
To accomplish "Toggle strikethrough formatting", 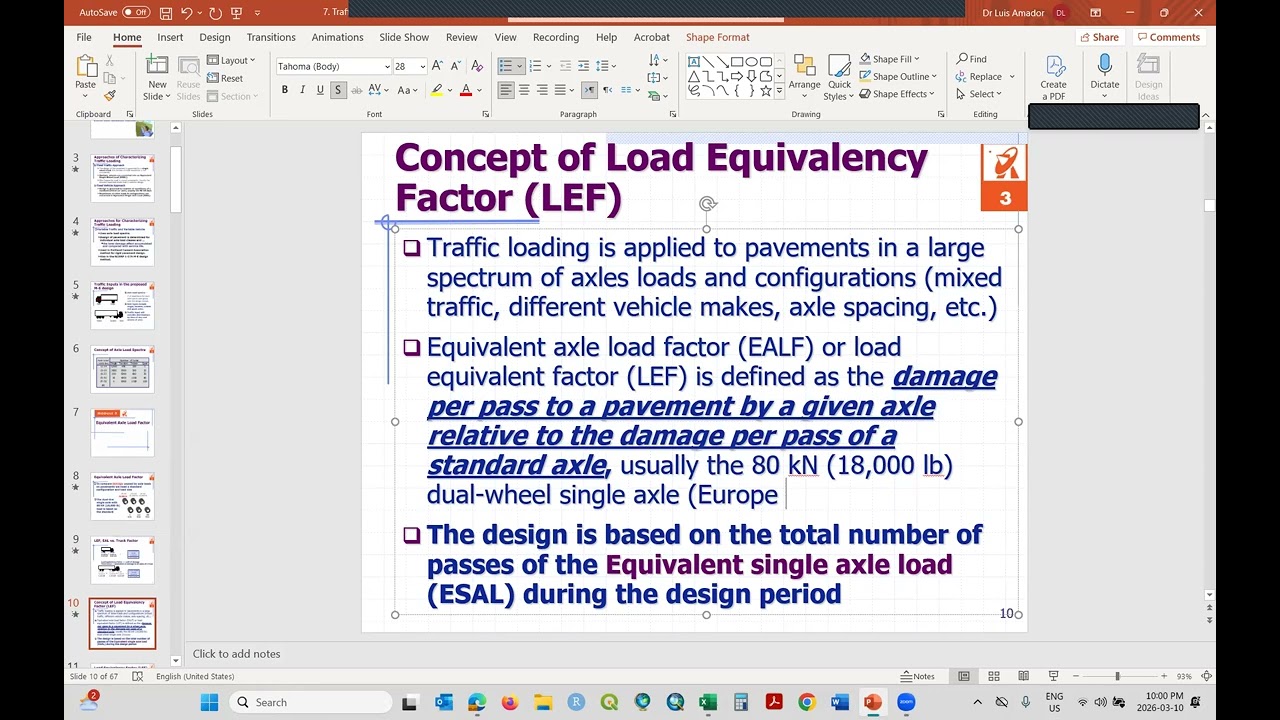I will [x=356, y=90].
